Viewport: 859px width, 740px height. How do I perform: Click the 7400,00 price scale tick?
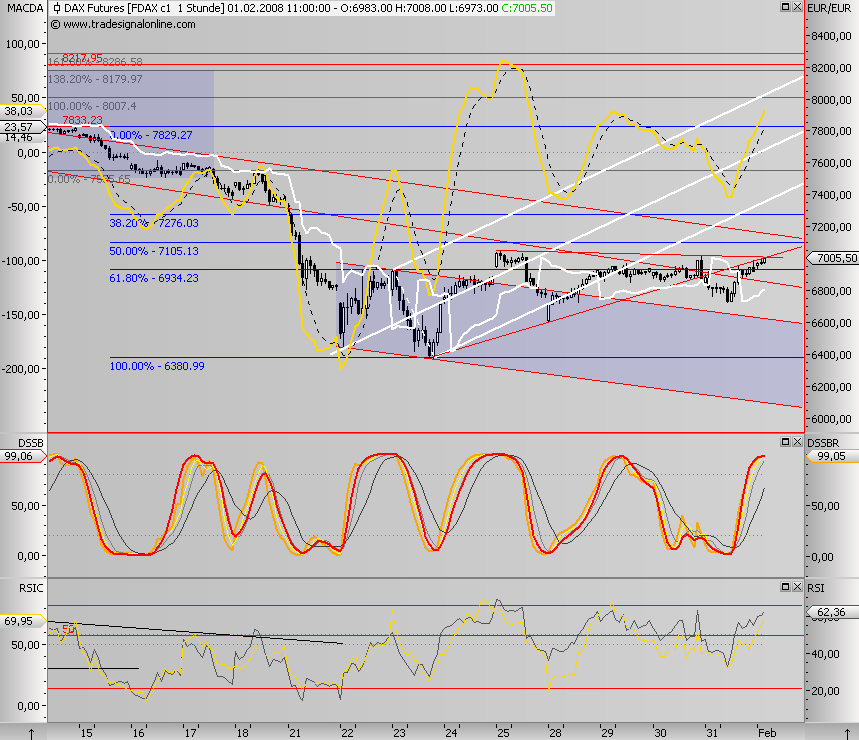tap(832, 196)
